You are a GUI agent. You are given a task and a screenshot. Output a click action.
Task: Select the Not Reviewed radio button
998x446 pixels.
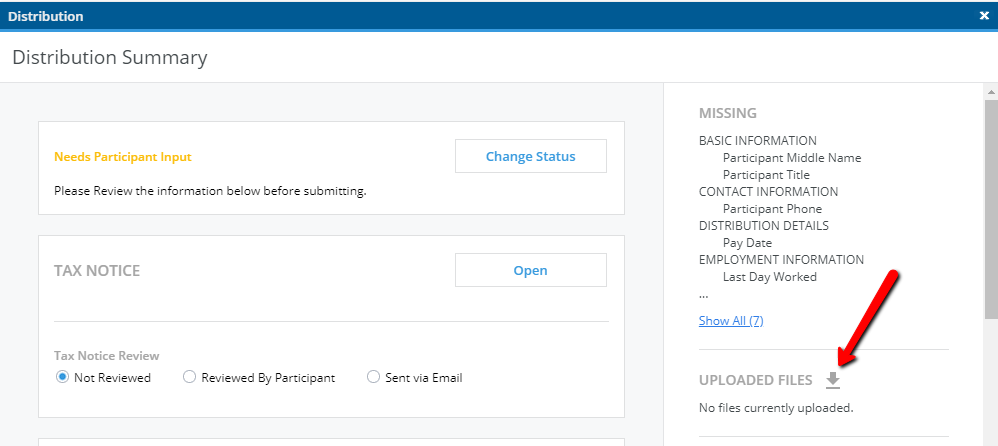pos(62,377)
